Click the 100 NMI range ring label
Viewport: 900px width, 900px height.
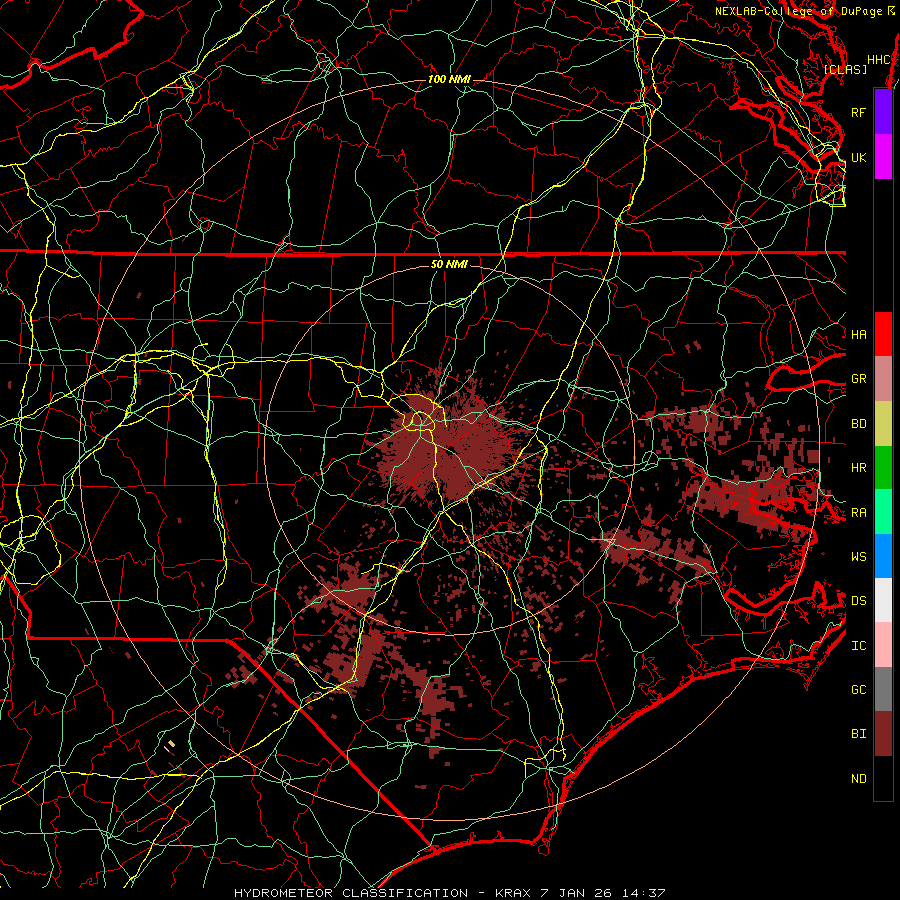[449, 79]
